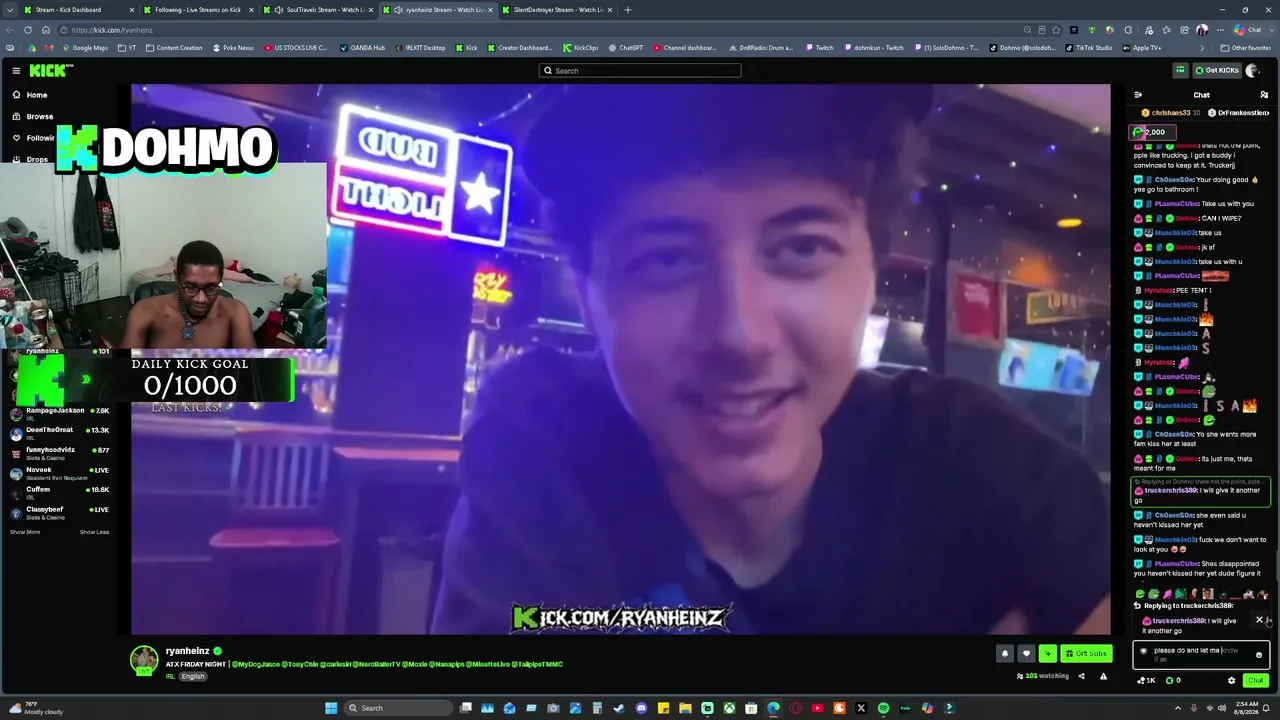Click the KICKs balance icon showing 0

pos(1169,680)
